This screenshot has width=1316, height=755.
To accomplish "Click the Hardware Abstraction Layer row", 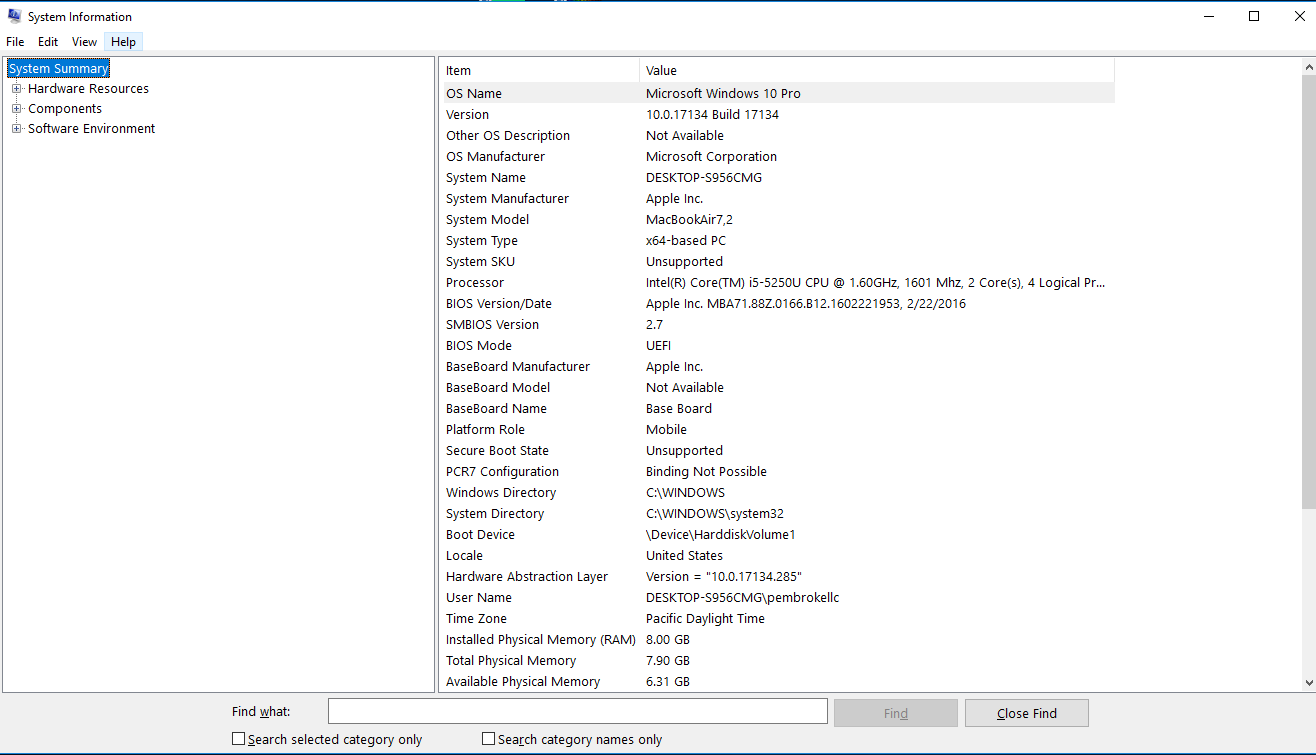I will [x=777, y=576].
